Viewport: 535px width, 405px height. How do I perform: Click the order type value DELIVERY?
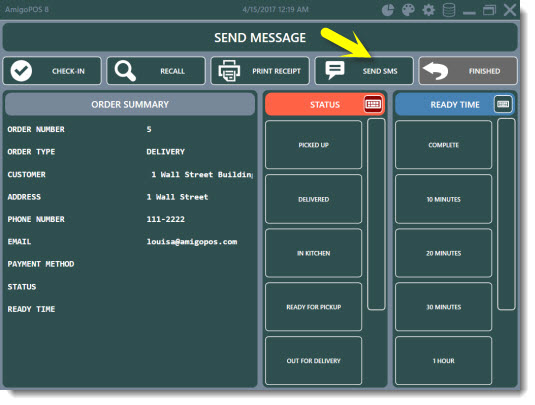tap(165, 151)
